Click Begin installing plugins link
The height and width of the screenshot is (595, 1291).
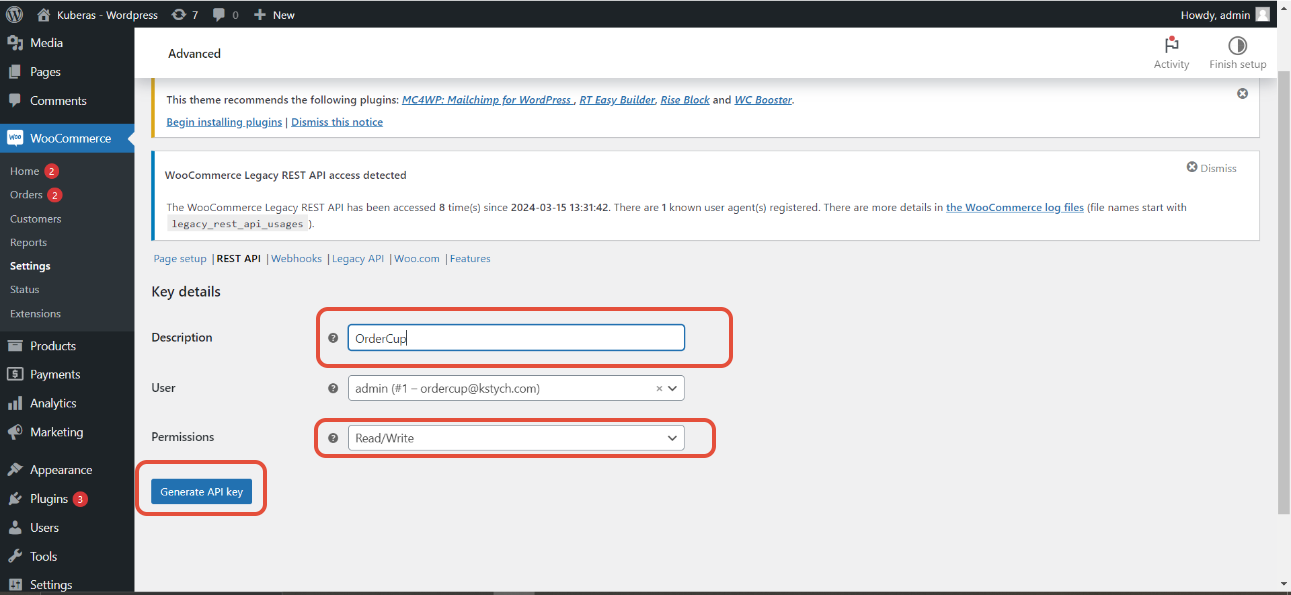coord(224,122)
